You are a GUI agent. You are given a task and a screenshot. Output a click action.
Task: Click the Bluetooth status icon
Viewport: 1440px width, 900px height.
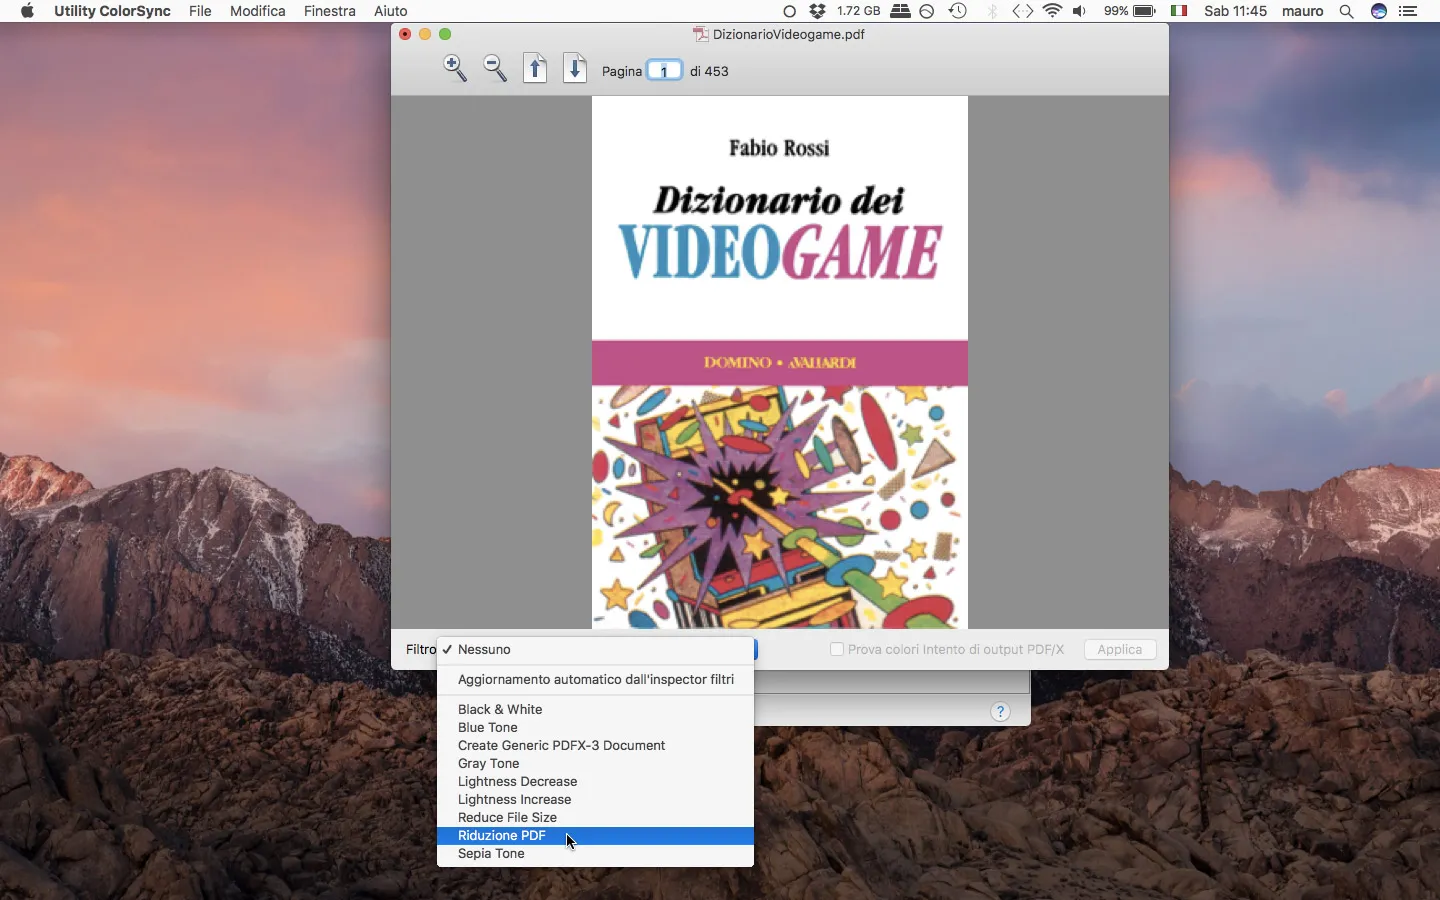pyautogui.click(x=992, y=11)
